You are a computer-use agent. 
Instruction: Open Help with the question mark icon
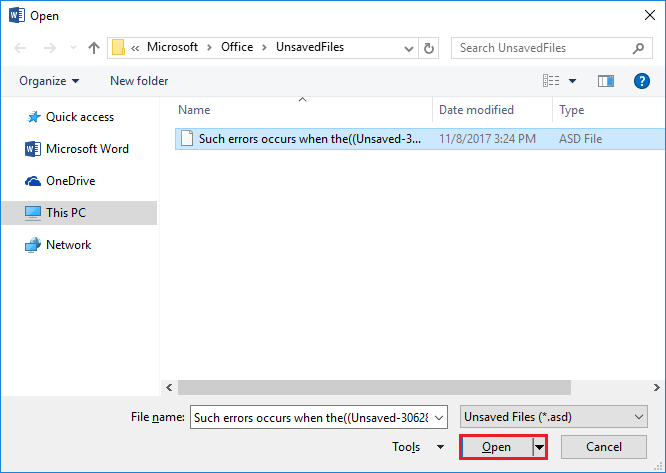point(642,81)
